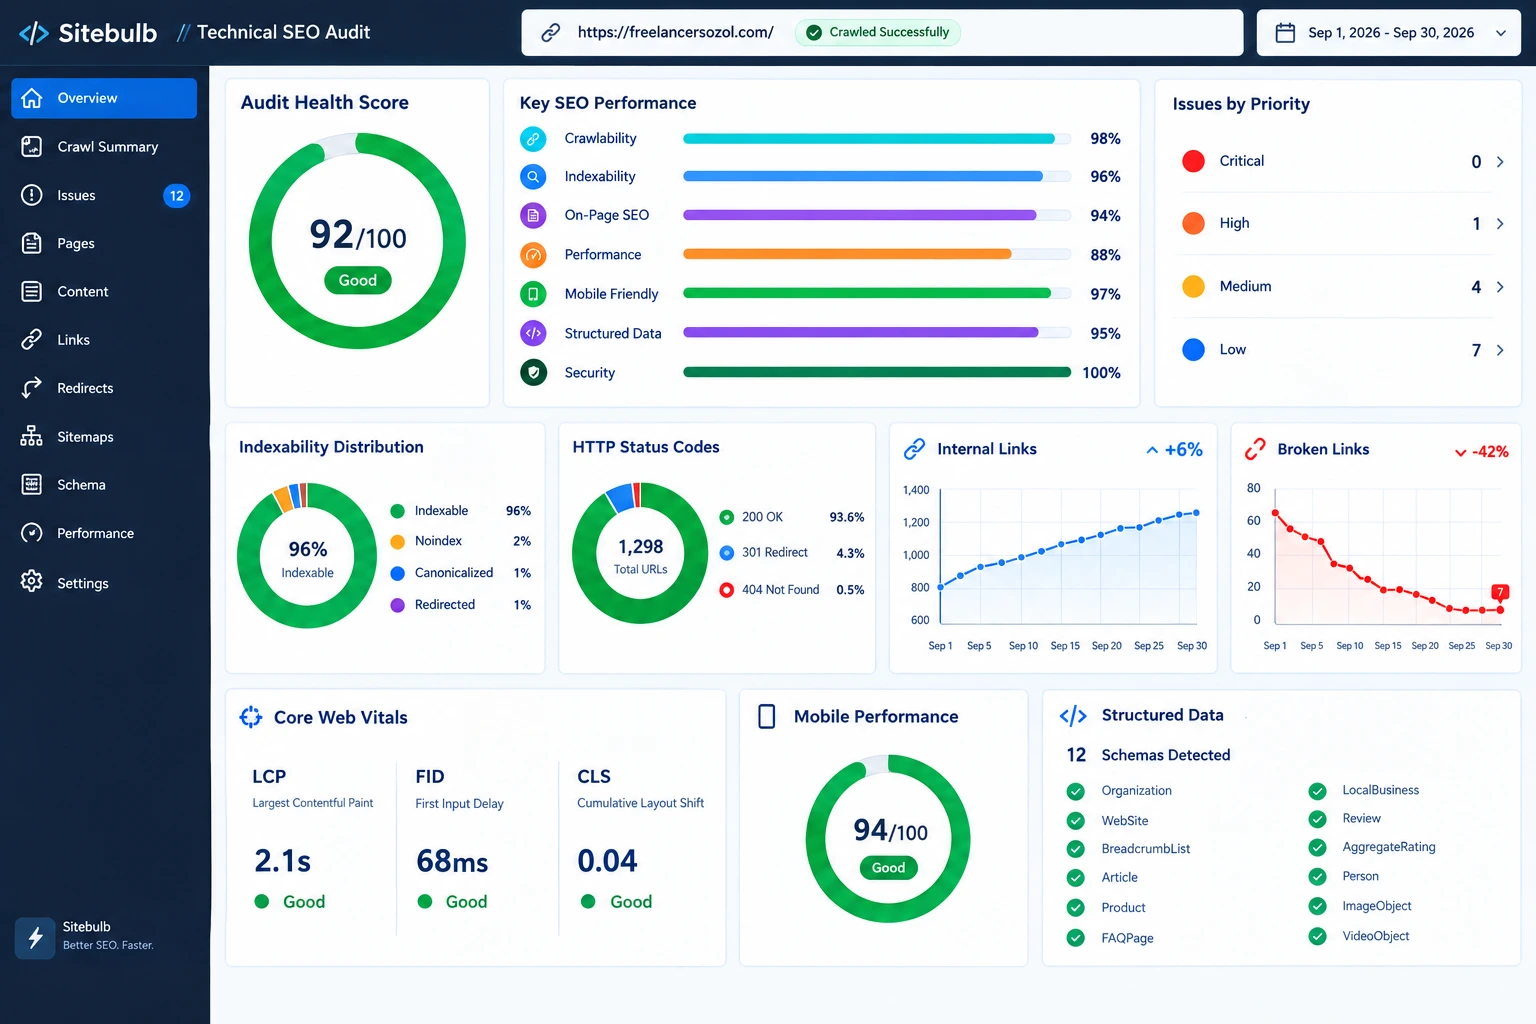Open the date range dropdown
Screen dimensions: 1536x1024
(x=1389, y=33)
